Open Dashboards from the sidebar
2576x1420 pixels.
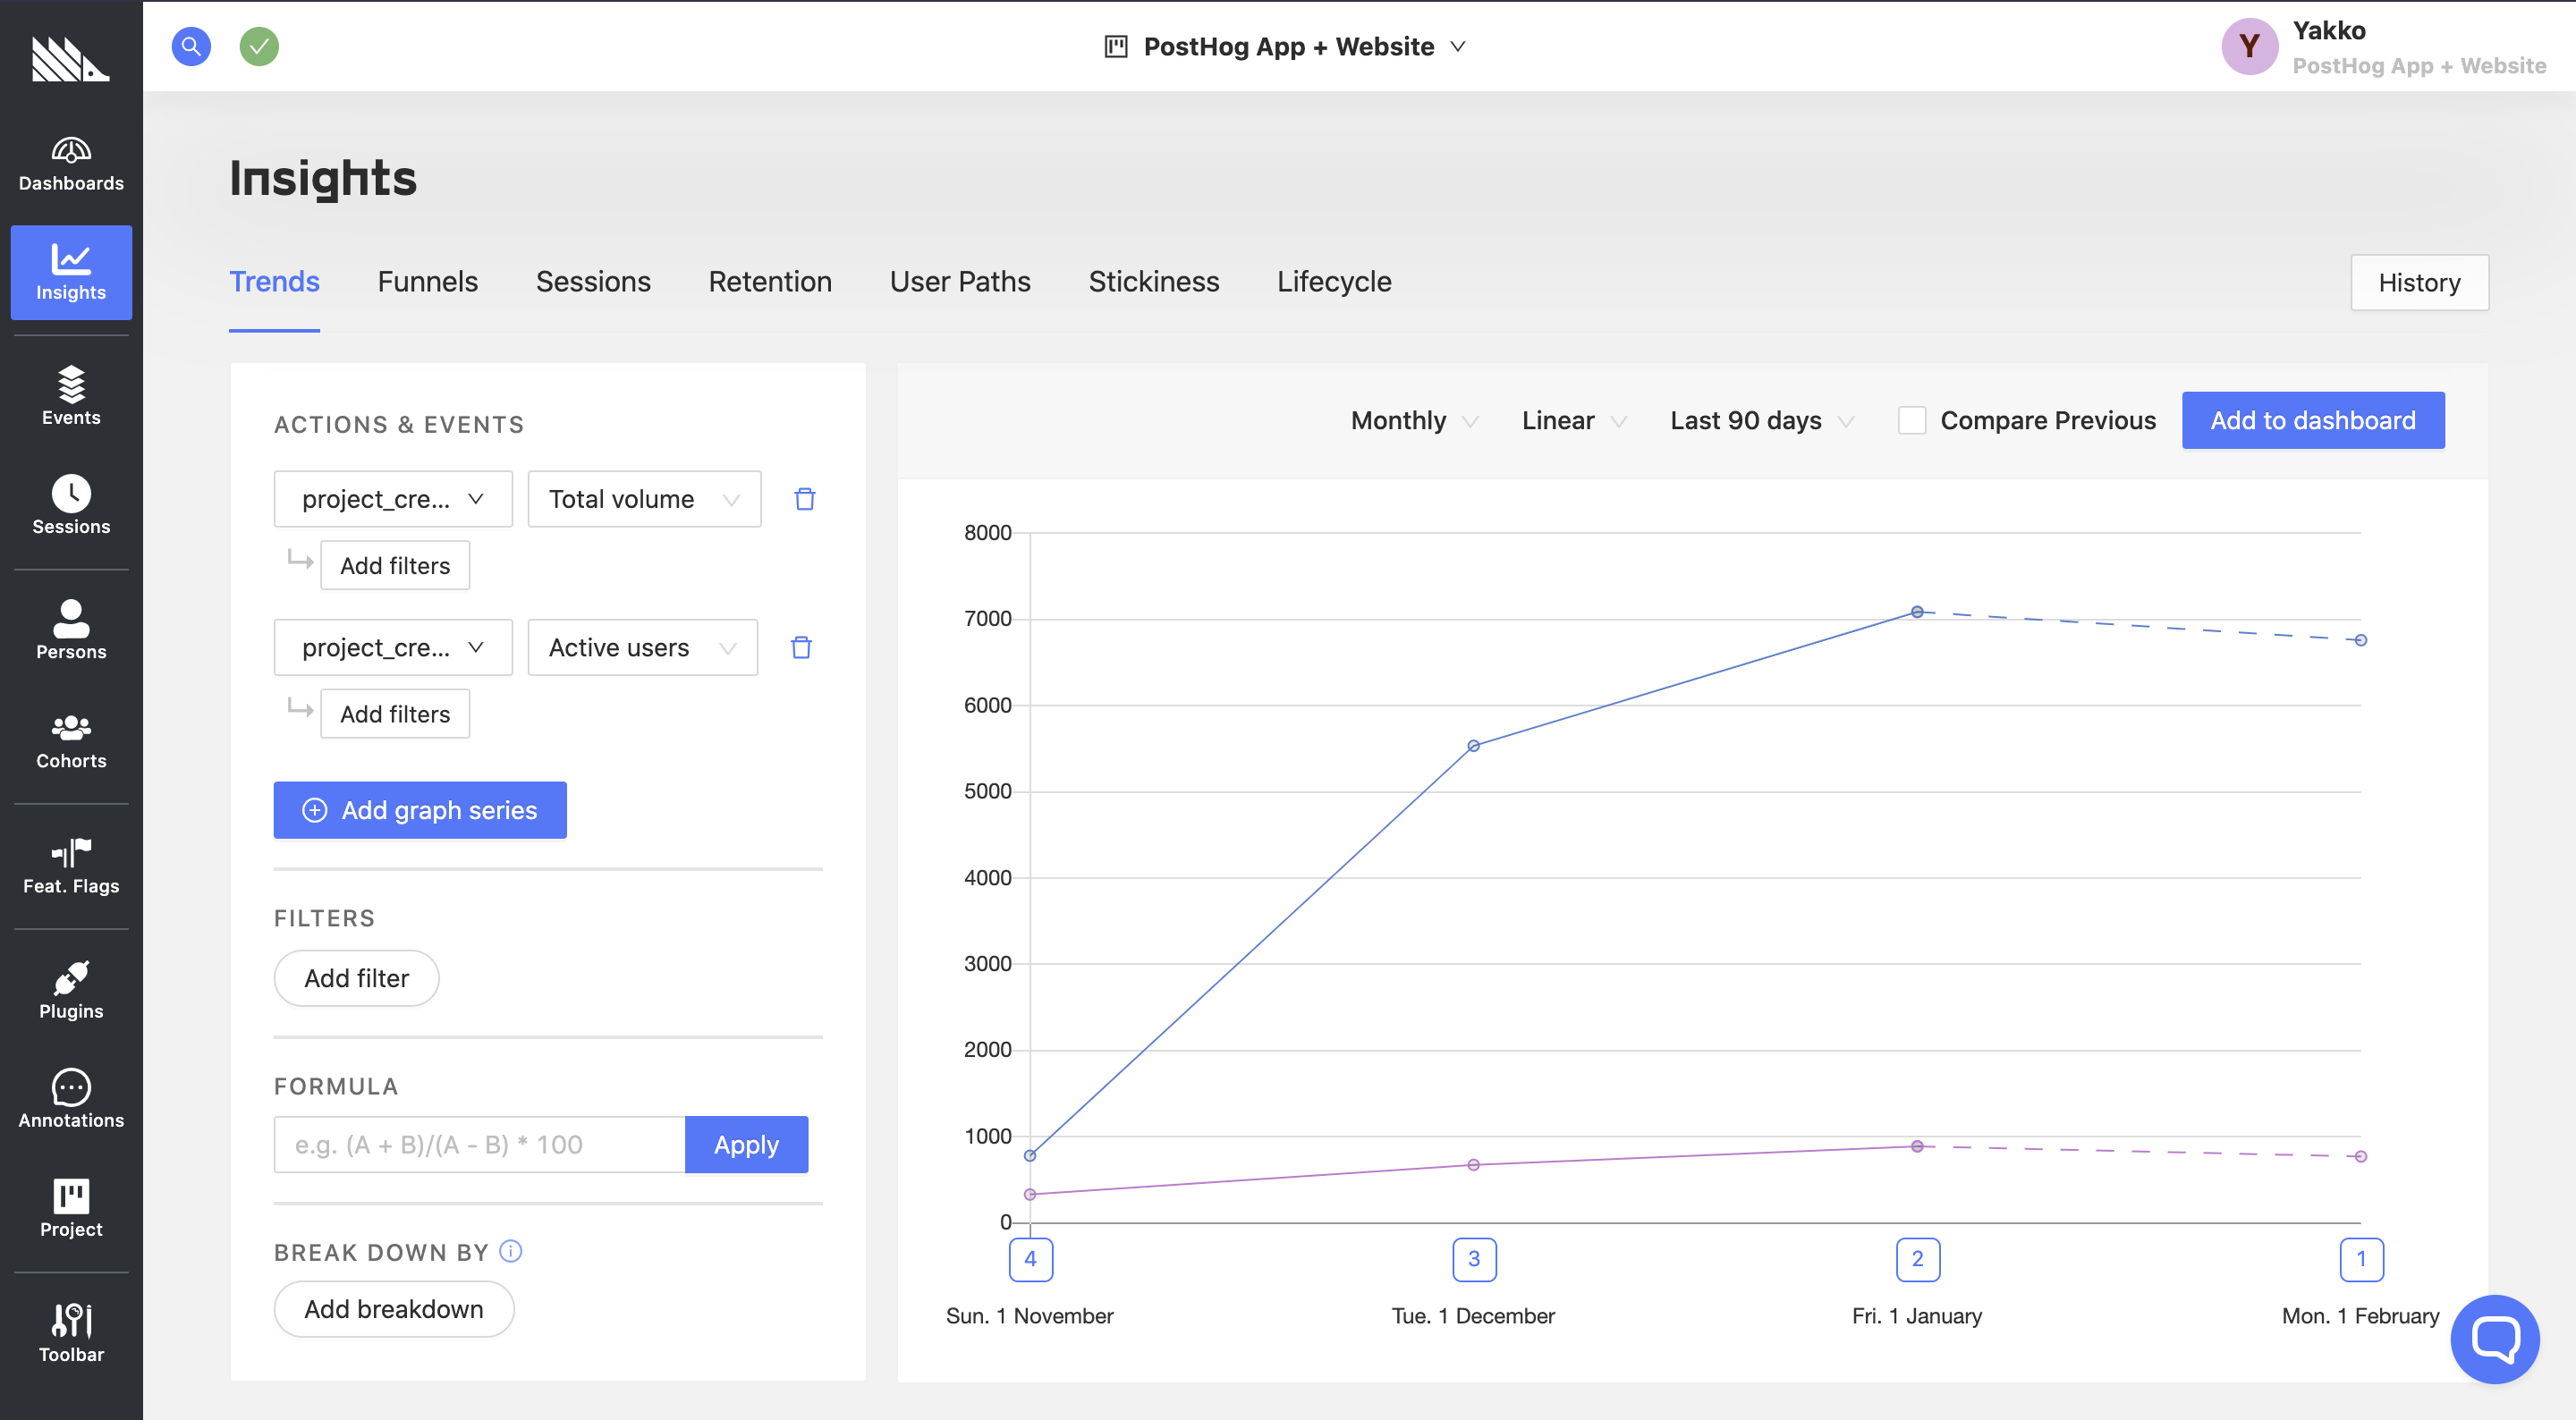click(x=71, y=164)
